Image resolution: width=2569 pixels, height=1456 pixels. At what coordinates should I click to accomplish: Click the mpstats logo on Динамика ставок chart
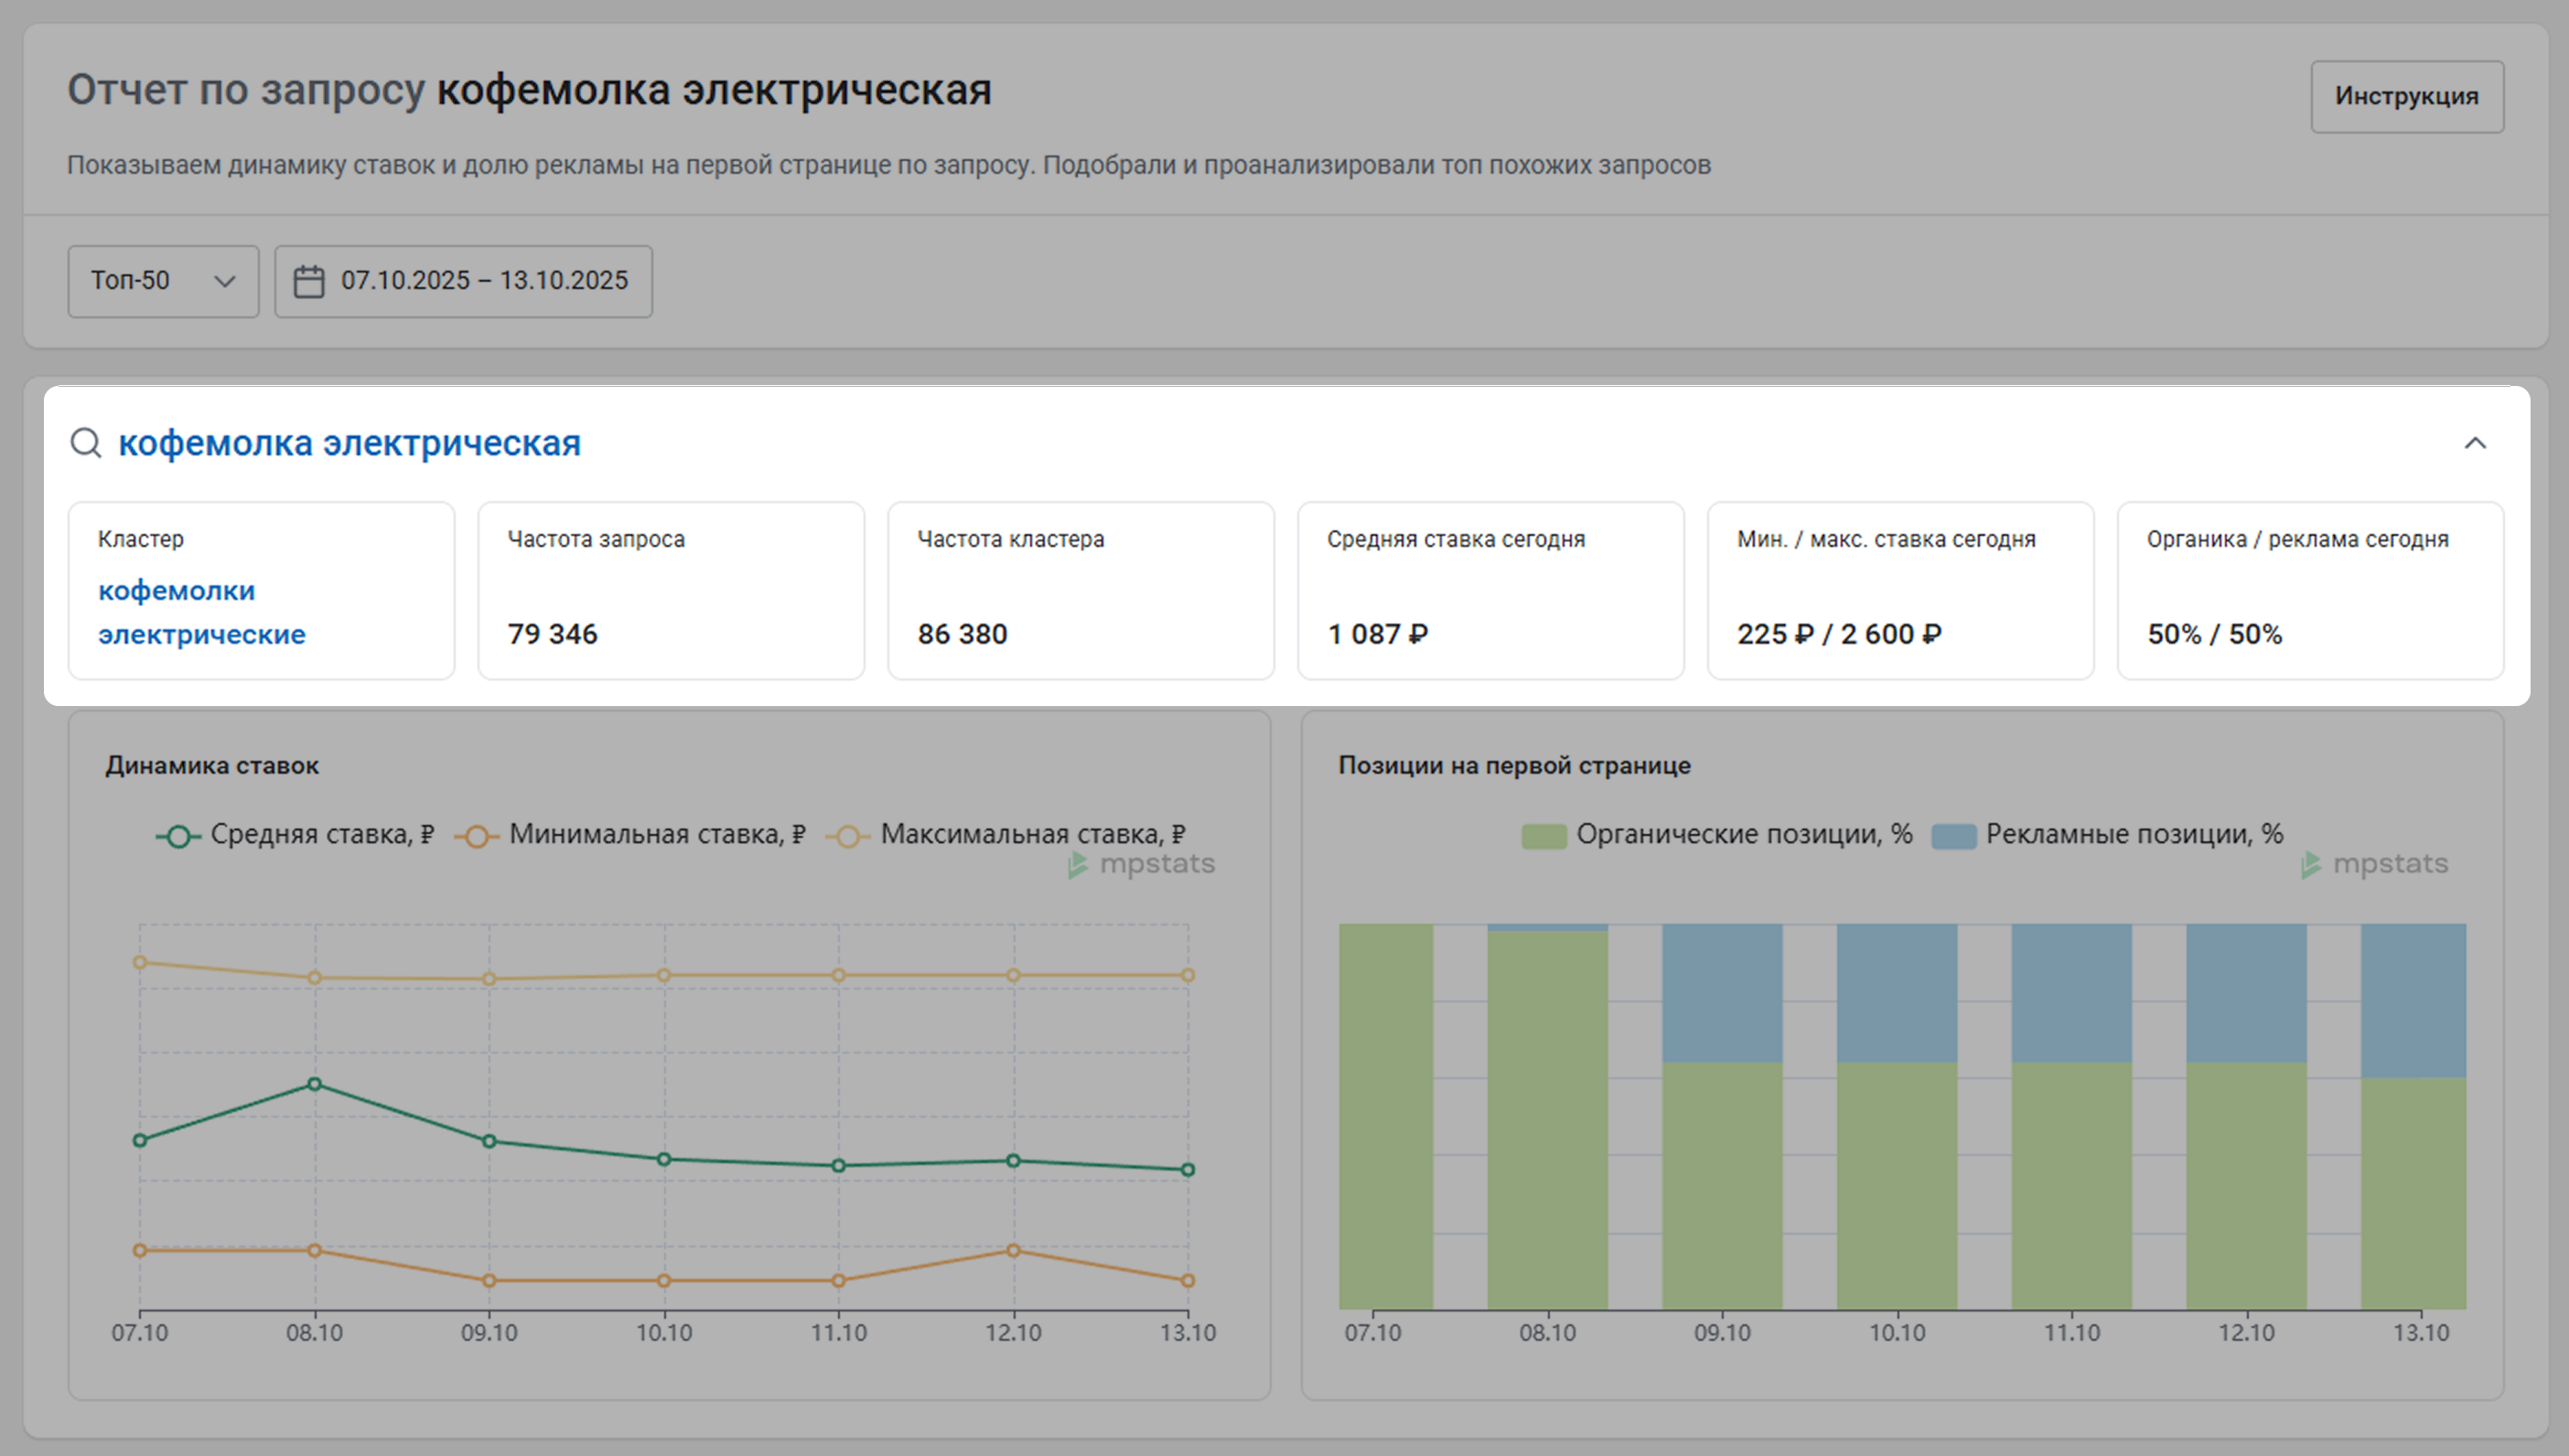[1141, 864]
